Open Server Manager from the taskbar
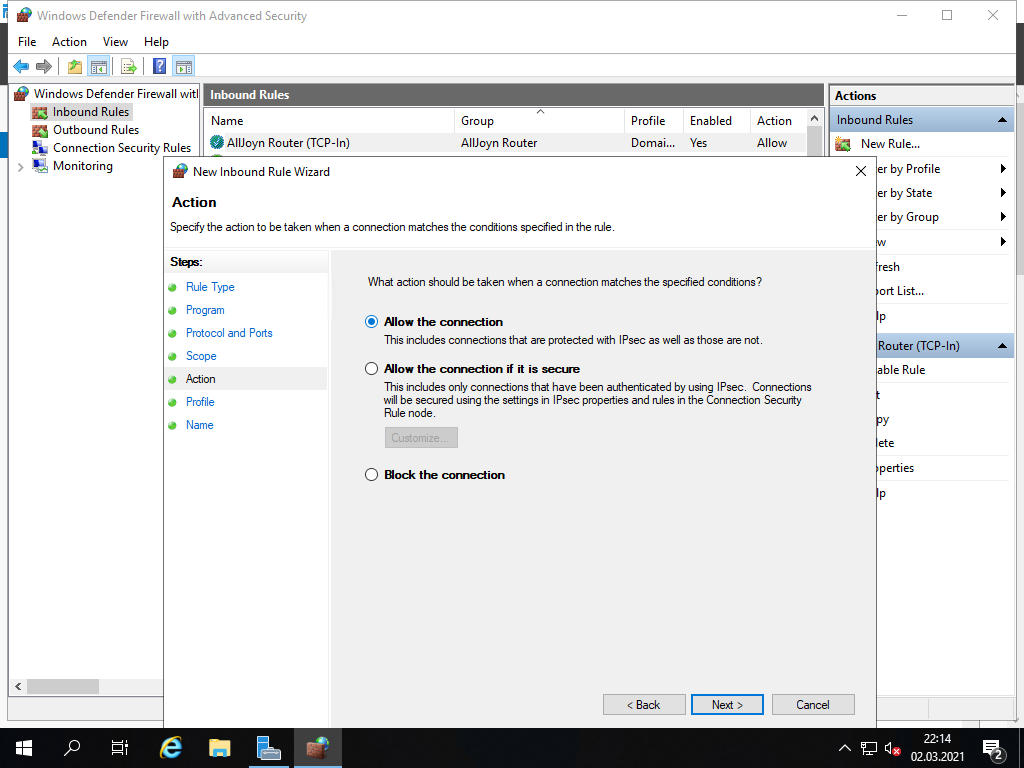Viewport: 1024px width, 768px height. coord(268,747)
